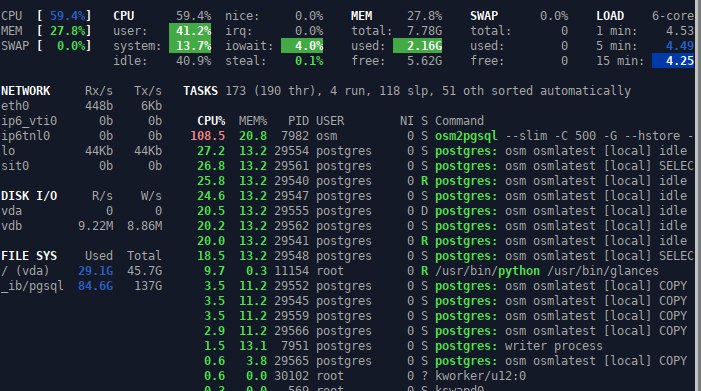The image size is (701, 391).
Task: Select the lo network interface row
Action: 81,151
